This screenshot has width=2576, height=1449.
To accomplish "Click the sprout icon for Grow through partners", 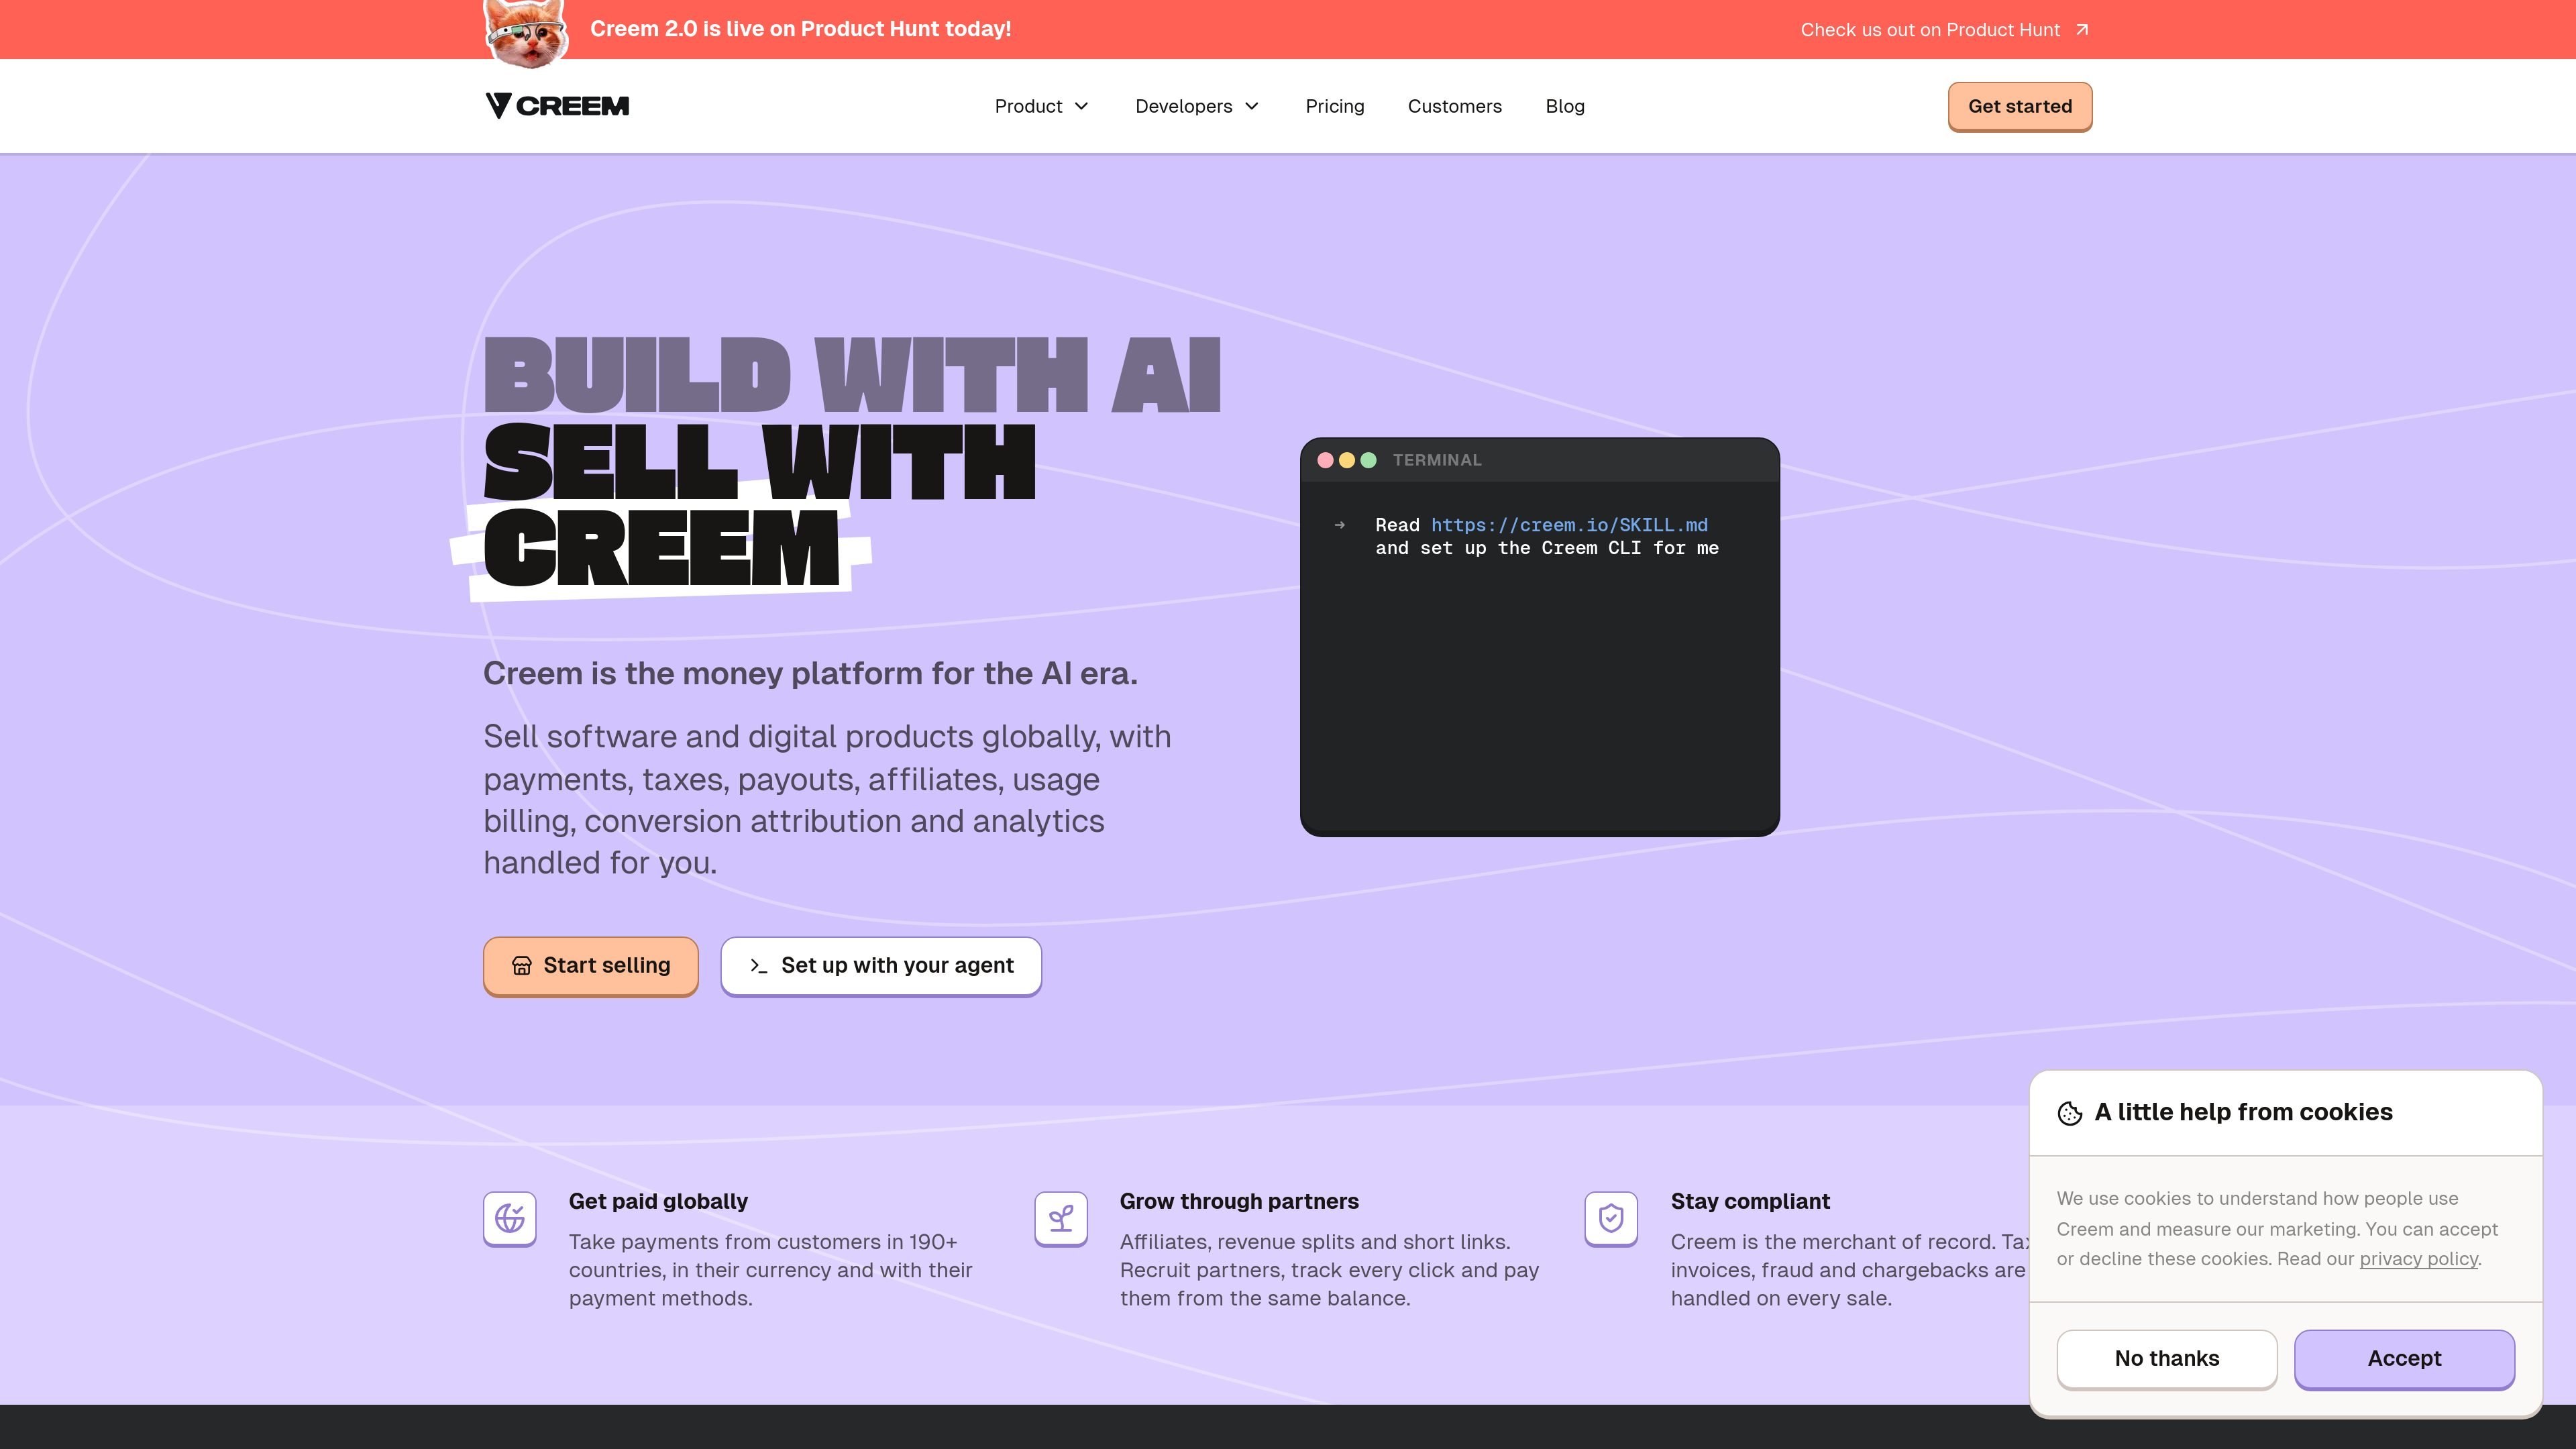I will pos(1061,1218).
